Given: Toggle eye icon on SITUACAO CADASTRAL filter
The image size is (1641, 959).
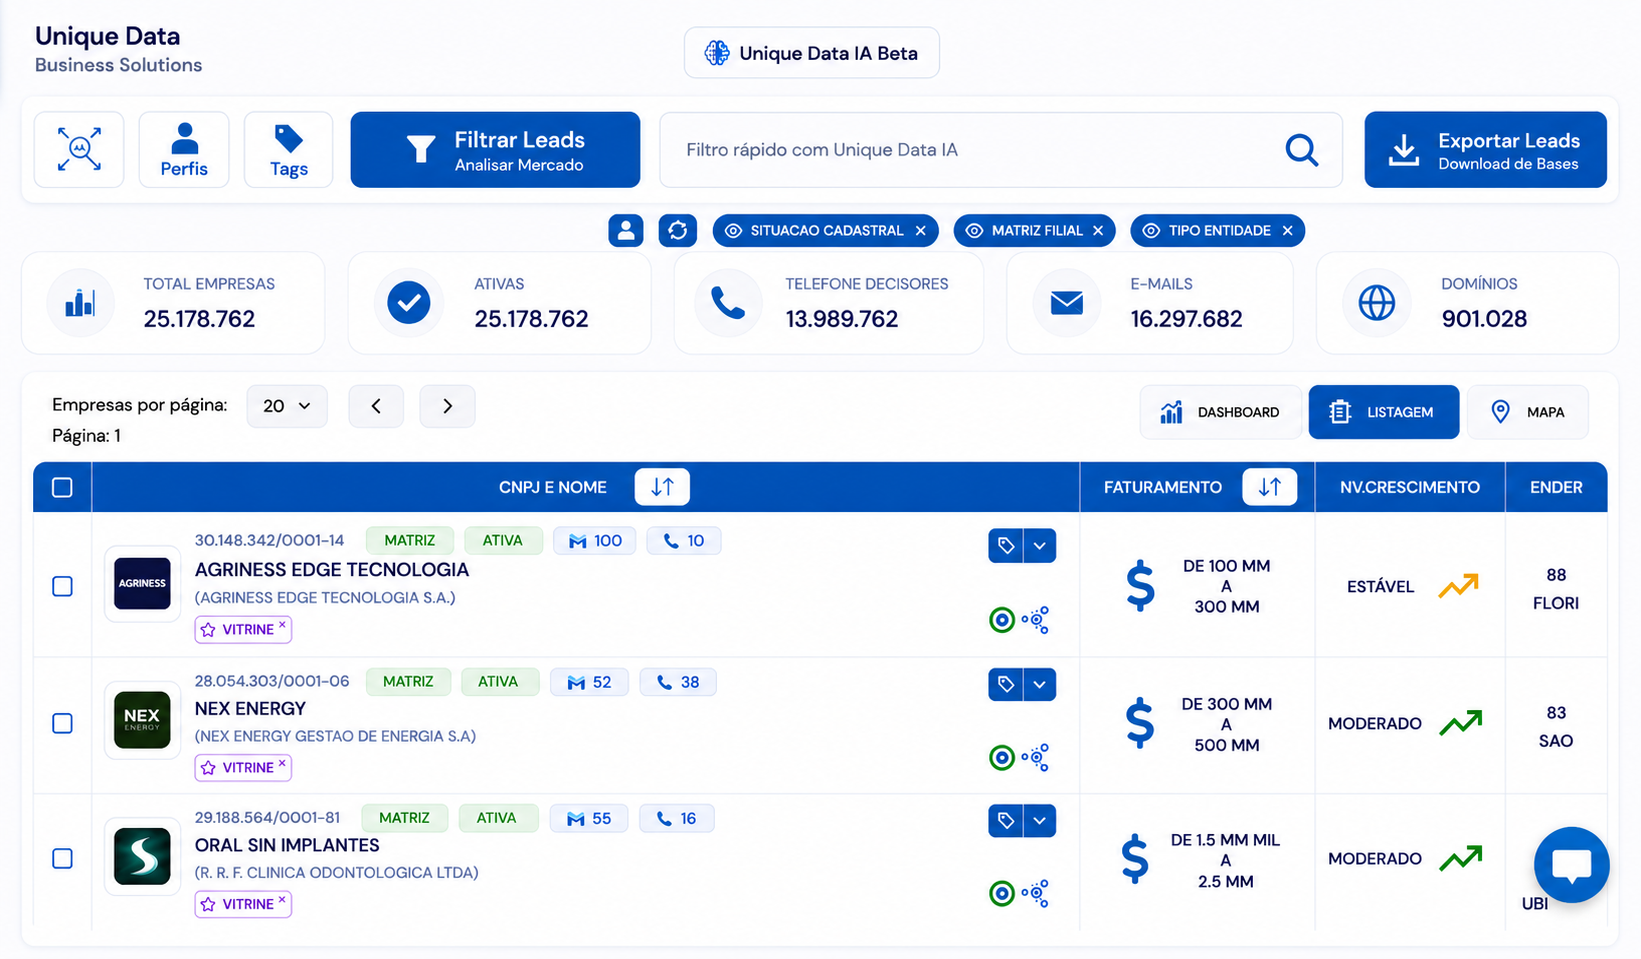Looking at the screenshot, I should (733, 231).
